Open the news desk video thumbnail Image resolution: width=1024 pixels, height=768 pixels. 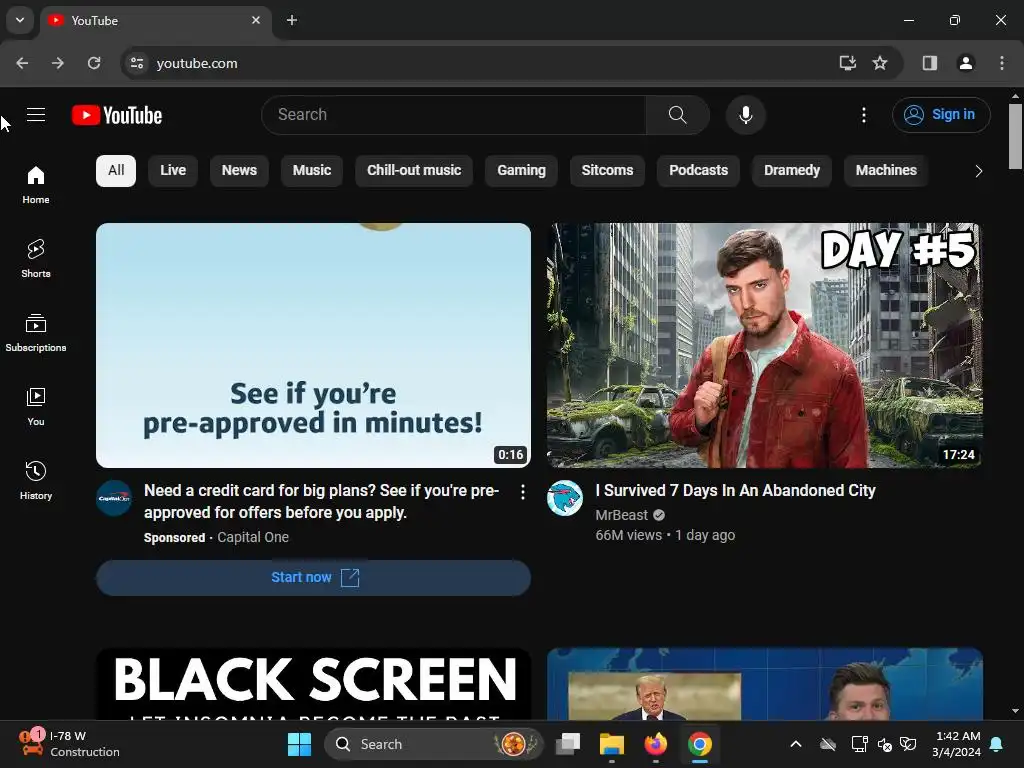[765, 684]
